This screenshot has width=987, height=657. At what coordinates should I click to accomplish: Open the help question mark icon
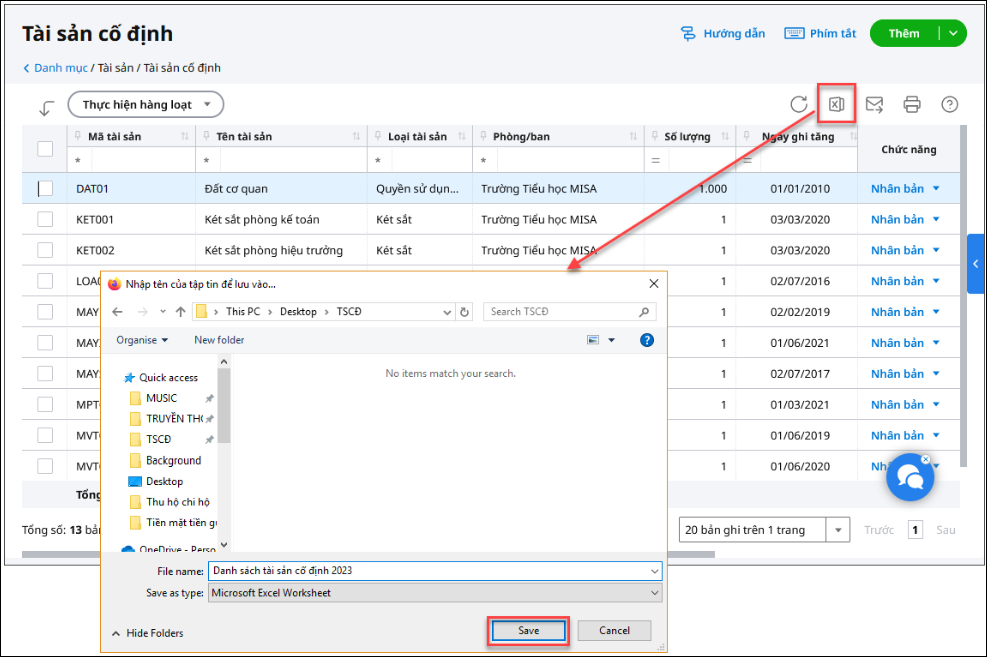(950, 104)
